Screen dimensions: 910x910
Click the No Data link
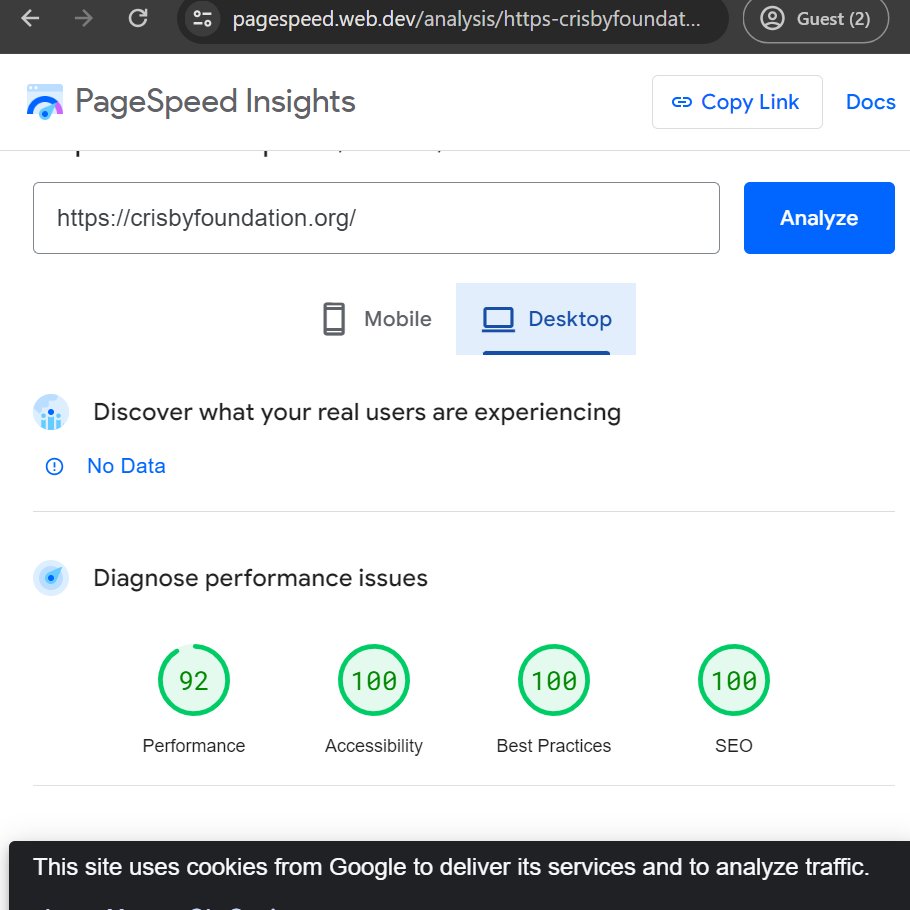pos(126,466)
